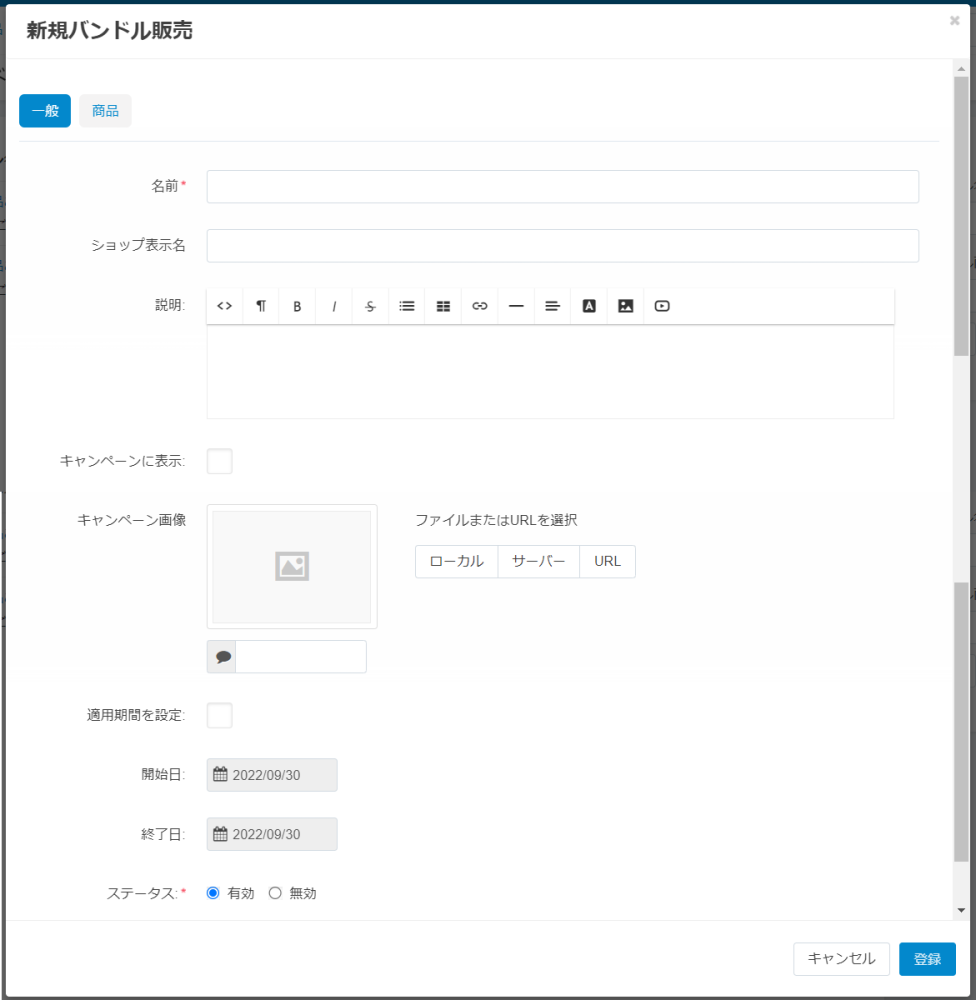Open the 開始日 date field
The width and height of the screenshot is (976, 1000).
click(272, 775)
